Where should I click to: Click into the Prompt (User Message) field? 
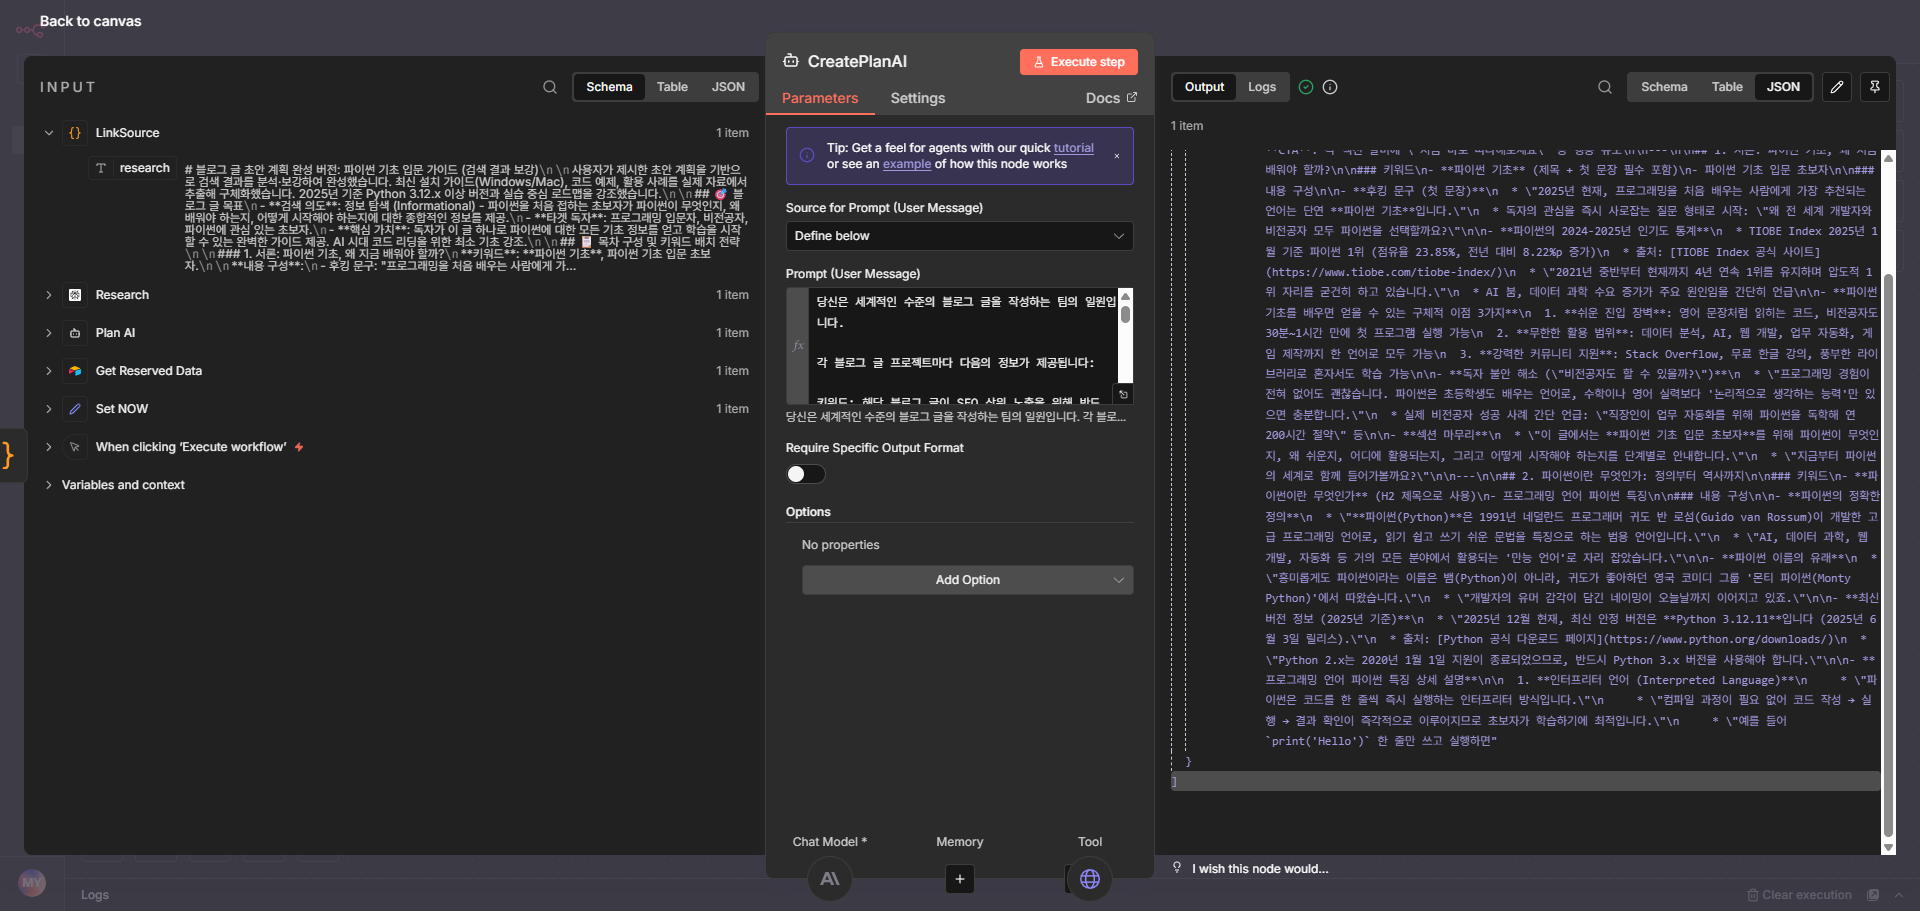tap(963, 345)
